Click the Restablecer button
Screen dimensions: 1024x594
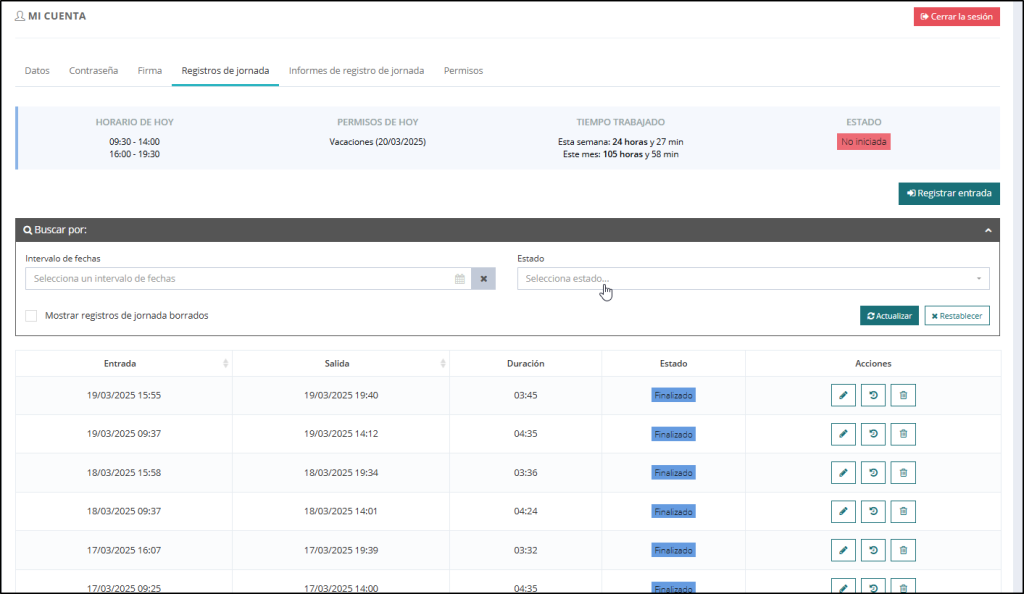[x=957, y=316]
